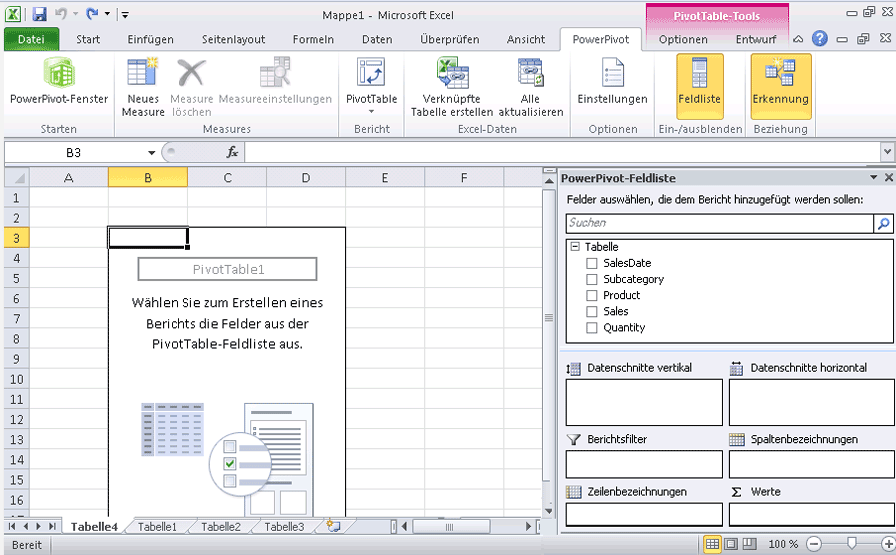Switch to sheet Tabelle1
The width and height of the screenshot is (896, 555).
[157, 526]
